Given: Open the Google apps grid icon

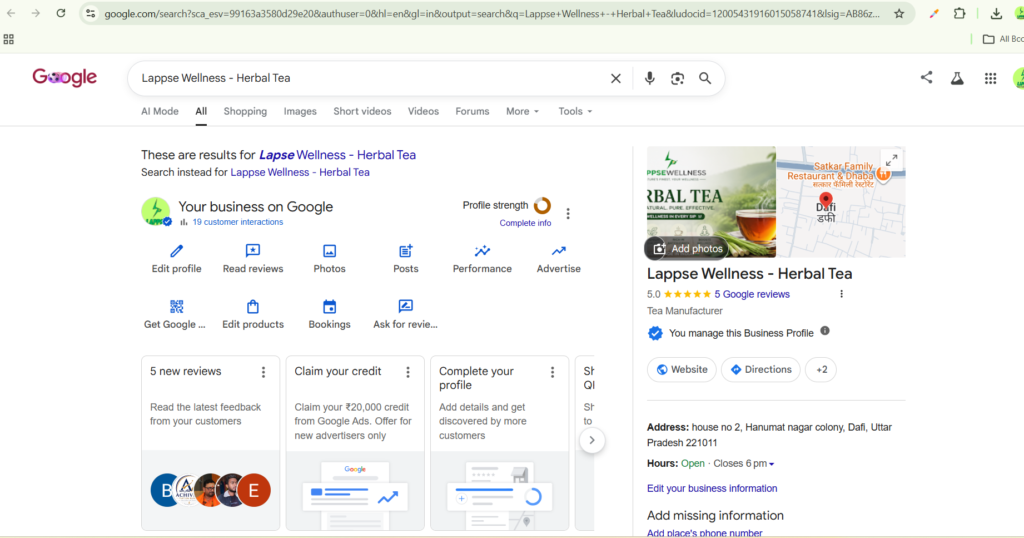Looking at the screenshot, I should pyautogui.click(x=990, y=78).
